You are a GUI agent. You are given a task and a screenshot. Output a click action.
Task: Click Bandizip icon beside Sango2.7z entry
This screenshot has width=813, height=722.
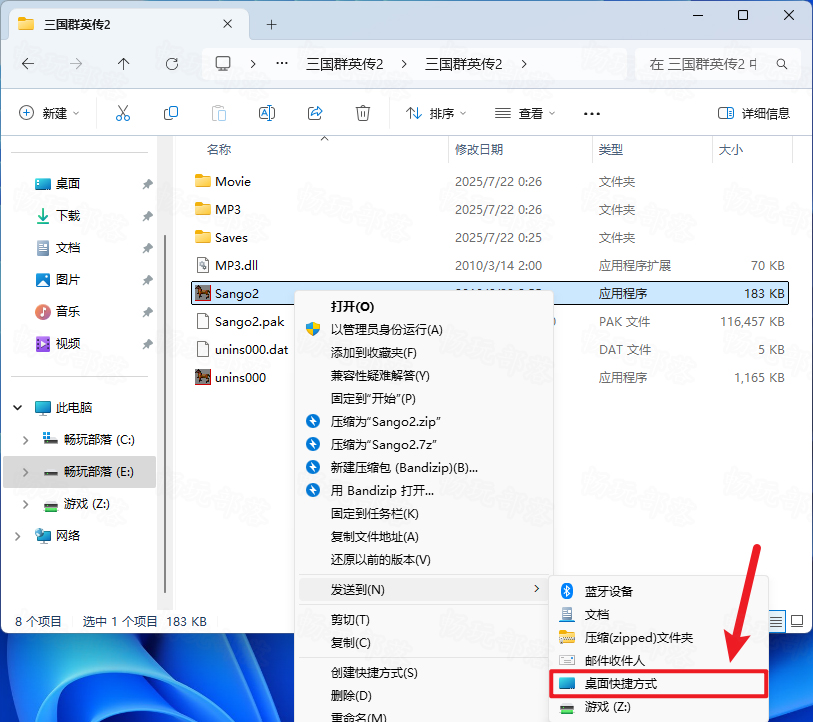click(313, 445)
